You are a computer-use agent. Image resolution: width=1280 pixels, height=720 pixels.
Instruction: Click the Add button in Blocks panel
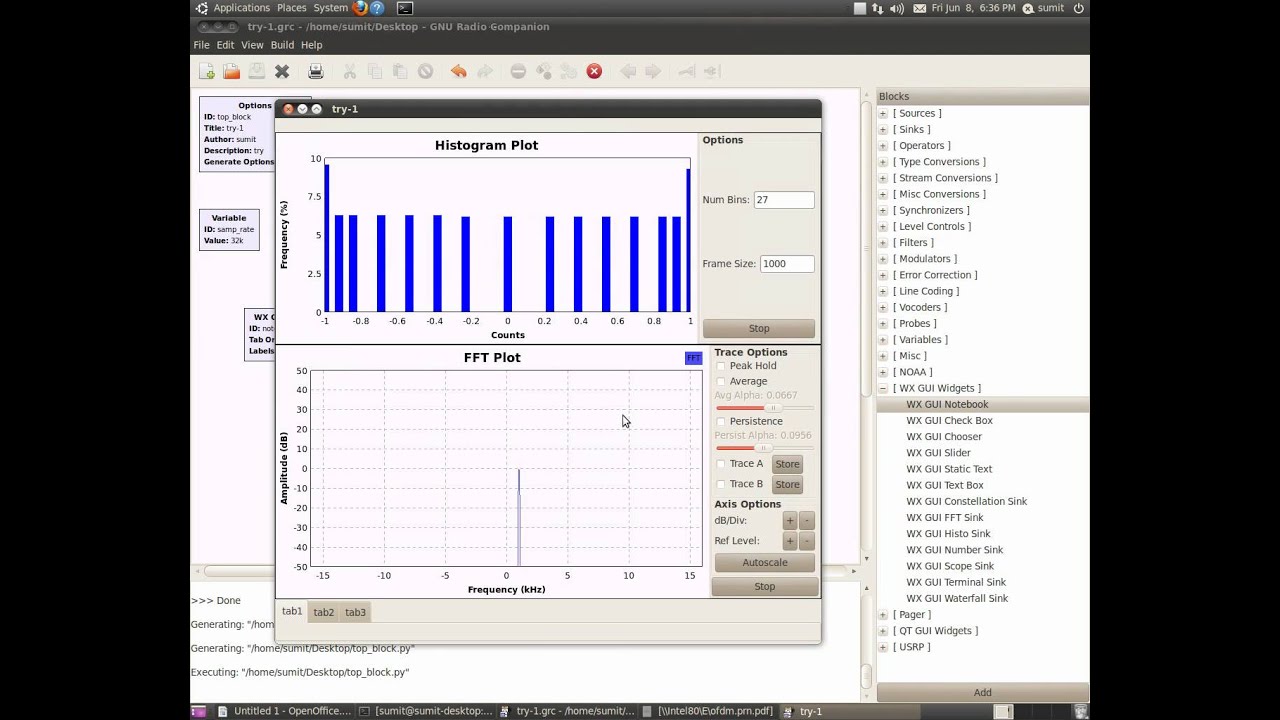click(983, 693)
